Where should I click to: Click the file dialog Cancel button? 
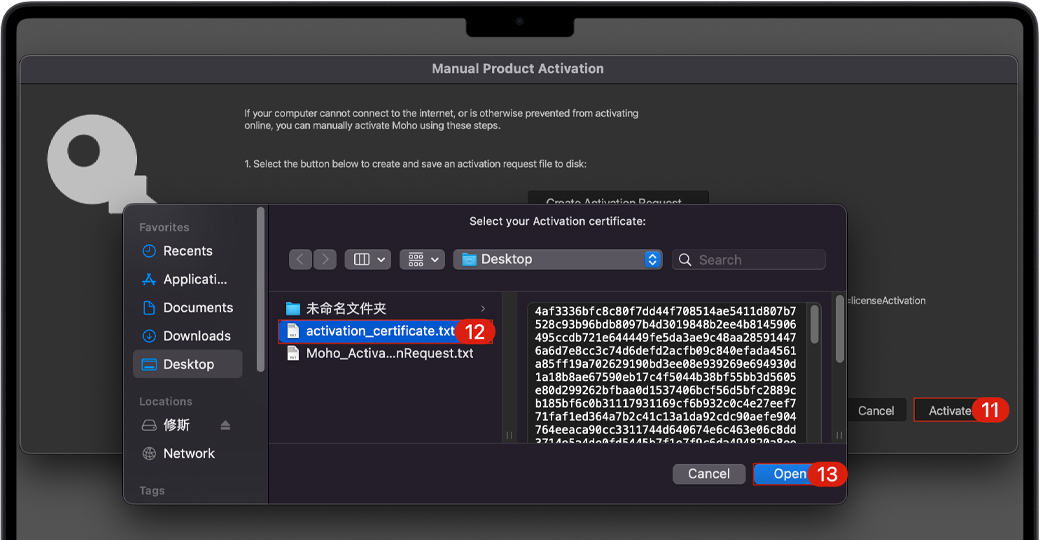tap(708, 474)
